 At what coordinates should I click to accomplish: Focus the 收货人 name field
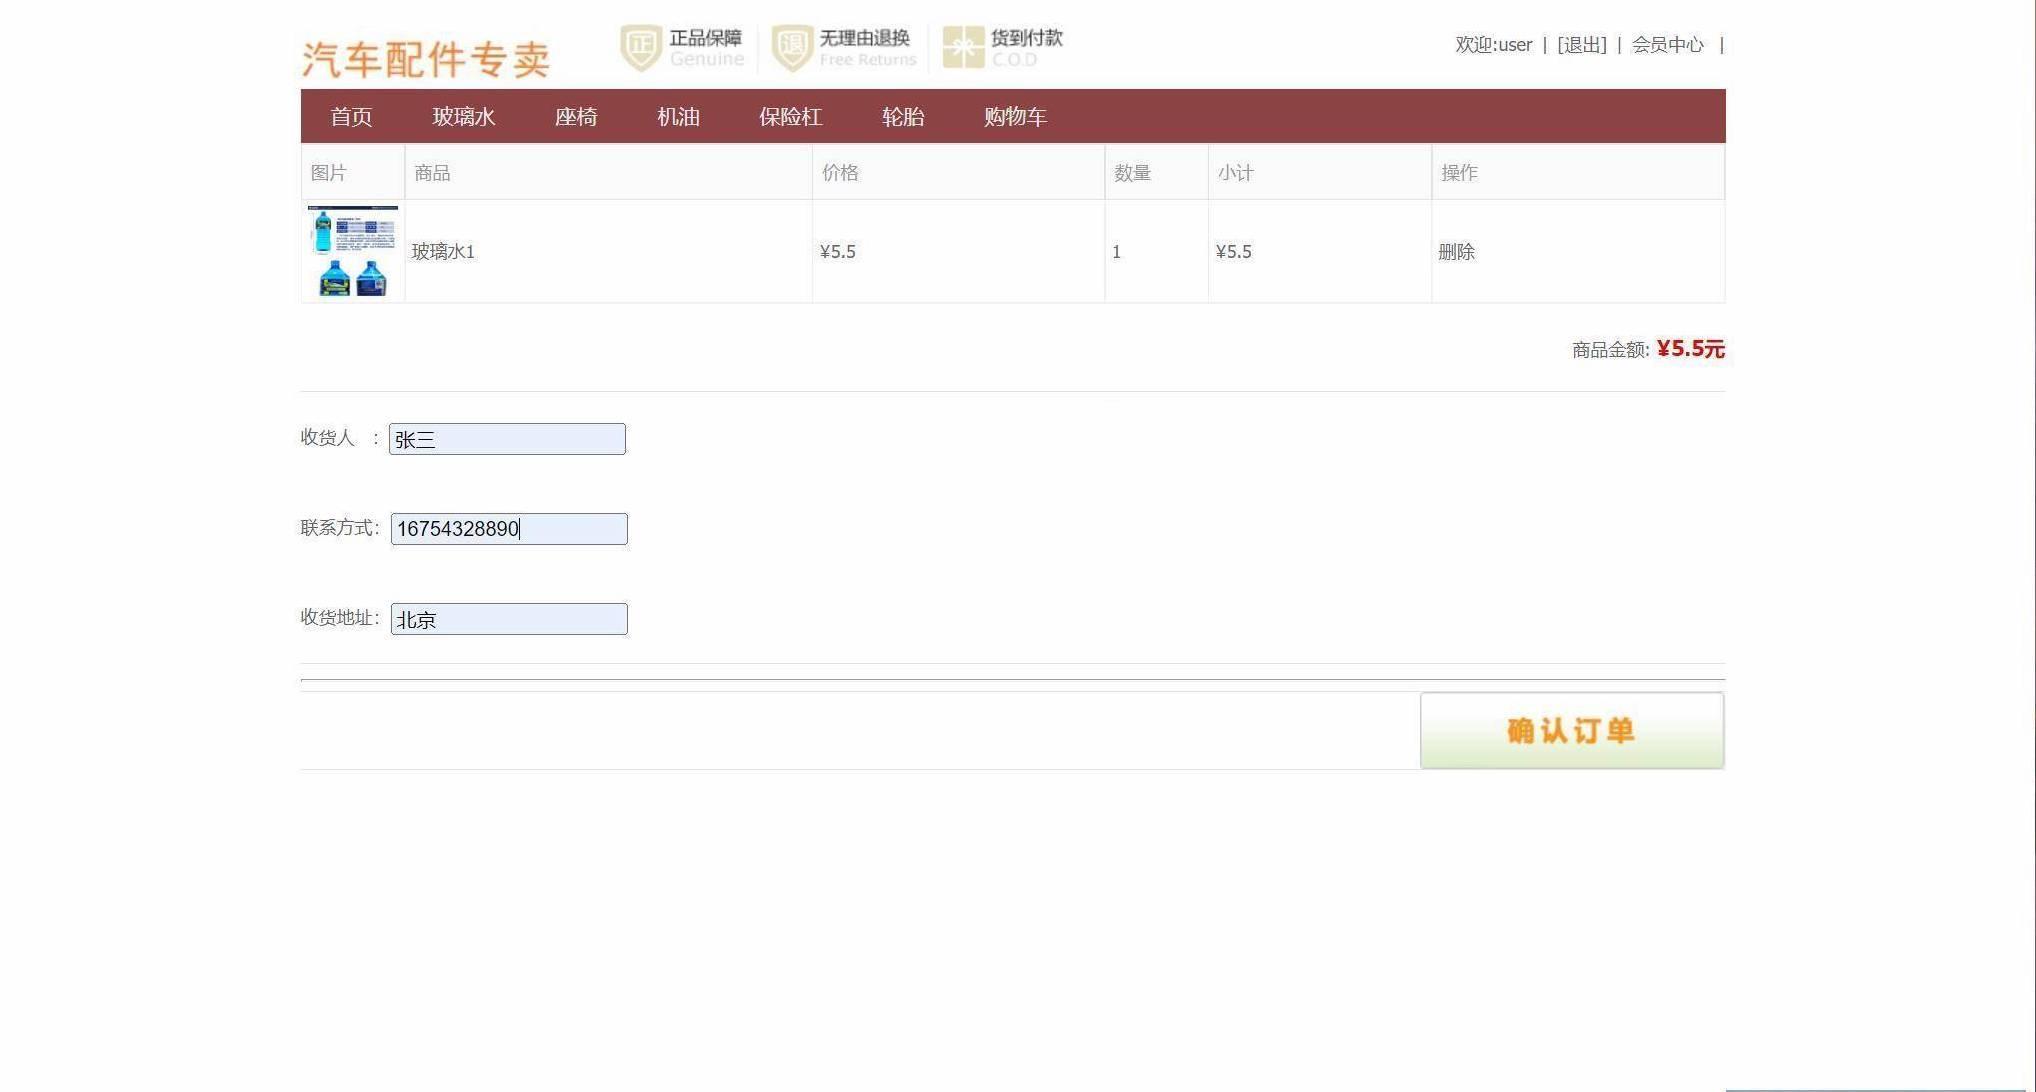tap(507, 439)
